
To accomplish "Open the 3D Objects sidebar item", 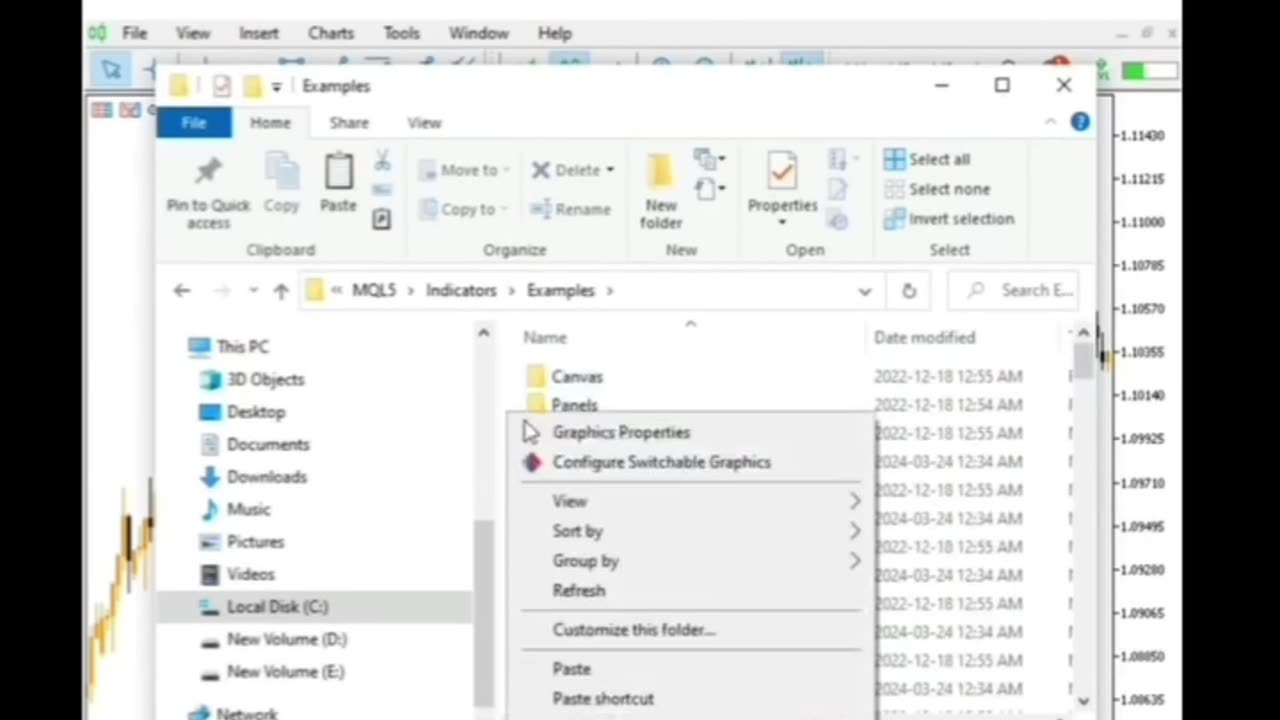I will point(251,379).
